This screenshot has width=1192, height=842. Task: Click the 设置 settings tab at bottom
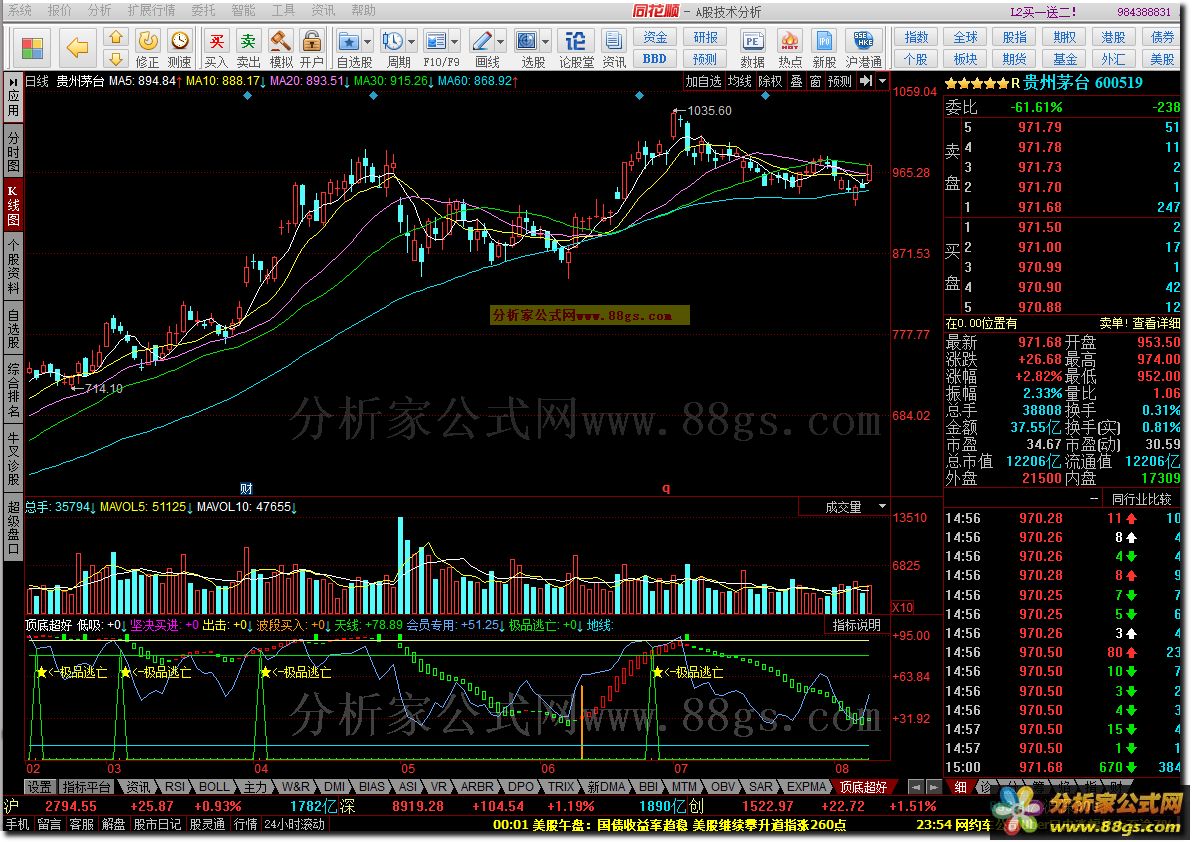40,787
